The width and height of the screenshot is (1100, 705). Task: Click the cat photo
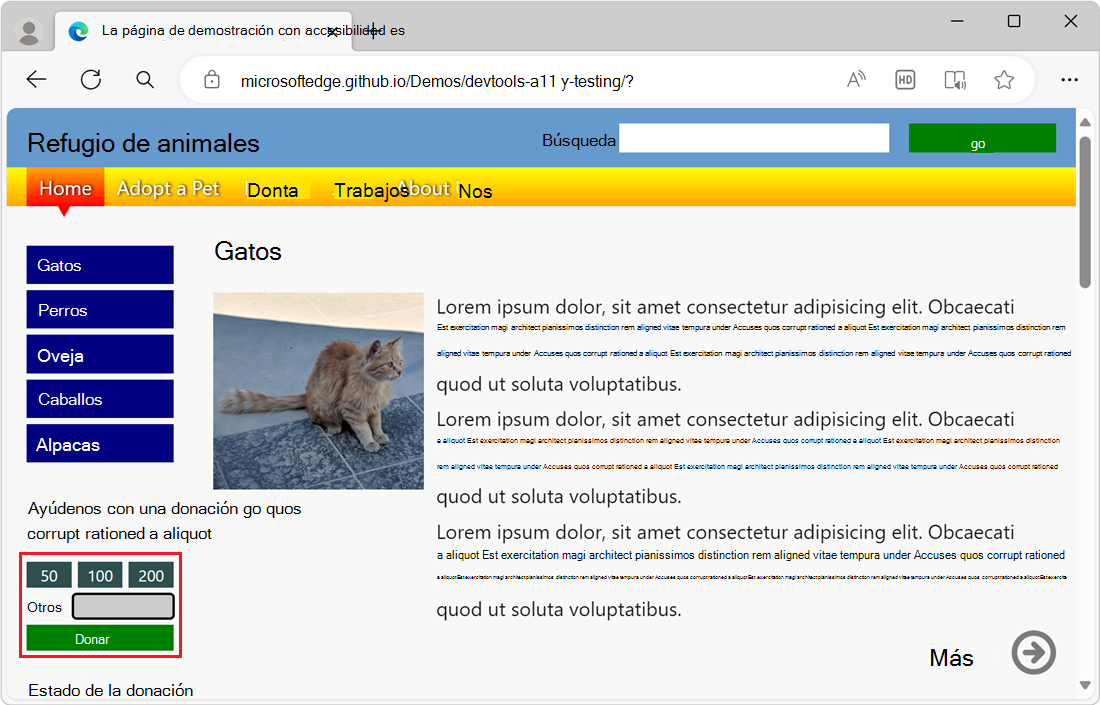(318, 391)
